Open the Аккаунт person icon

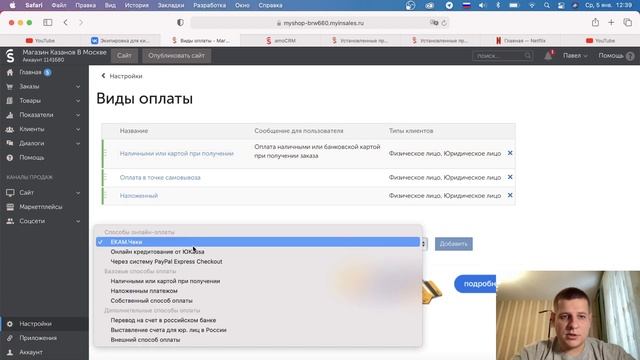coord(10,352)
